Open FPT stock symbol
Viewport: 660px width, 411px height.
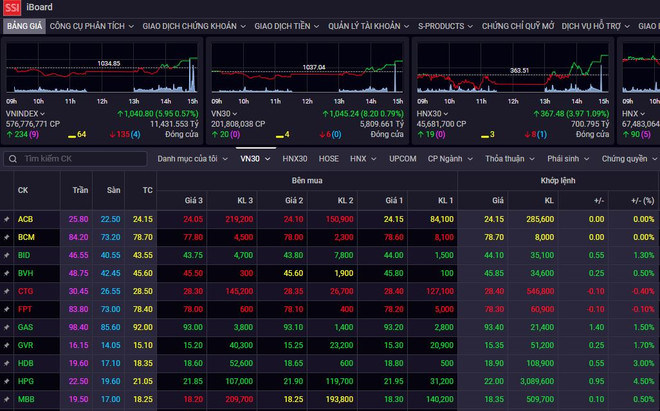click(x=25, y=310)
